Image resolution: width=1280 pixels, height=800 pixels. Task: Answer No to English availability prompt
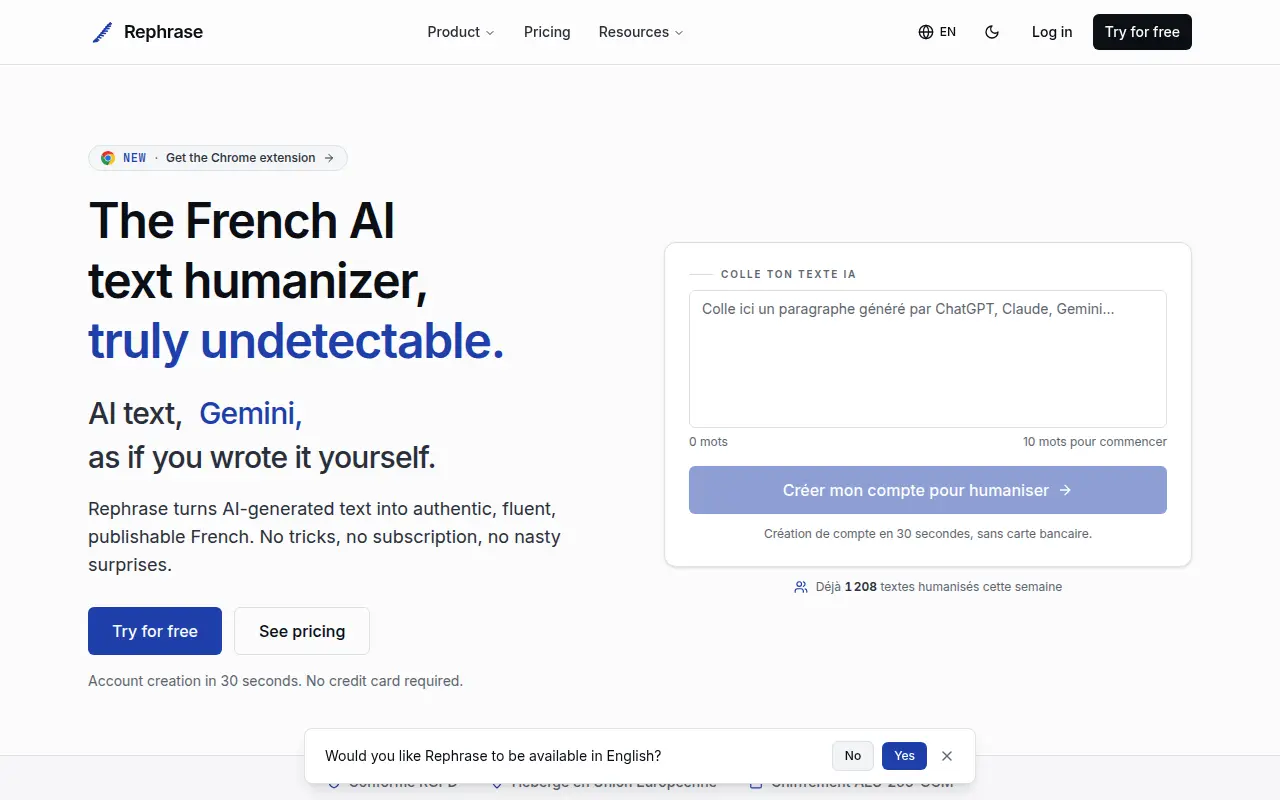click(x=853, y=756)
